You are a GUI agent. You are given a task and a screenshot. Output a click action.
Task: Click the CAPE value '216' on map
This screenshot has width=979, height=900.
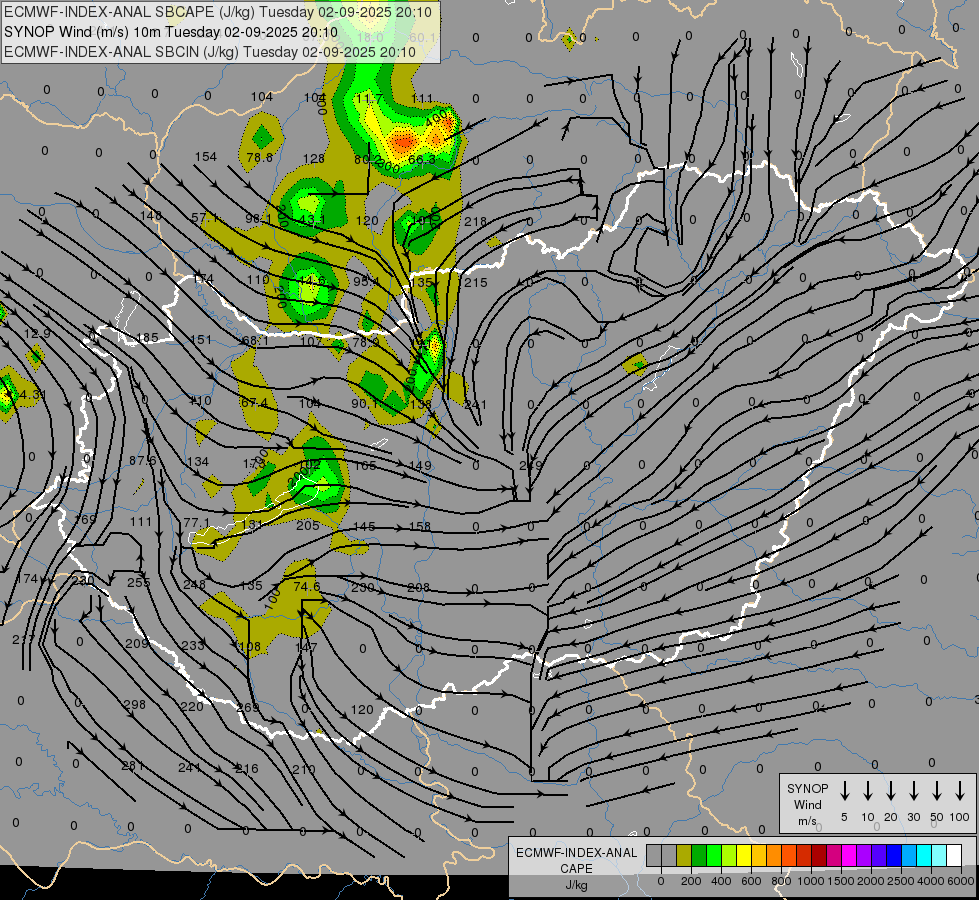247,768
